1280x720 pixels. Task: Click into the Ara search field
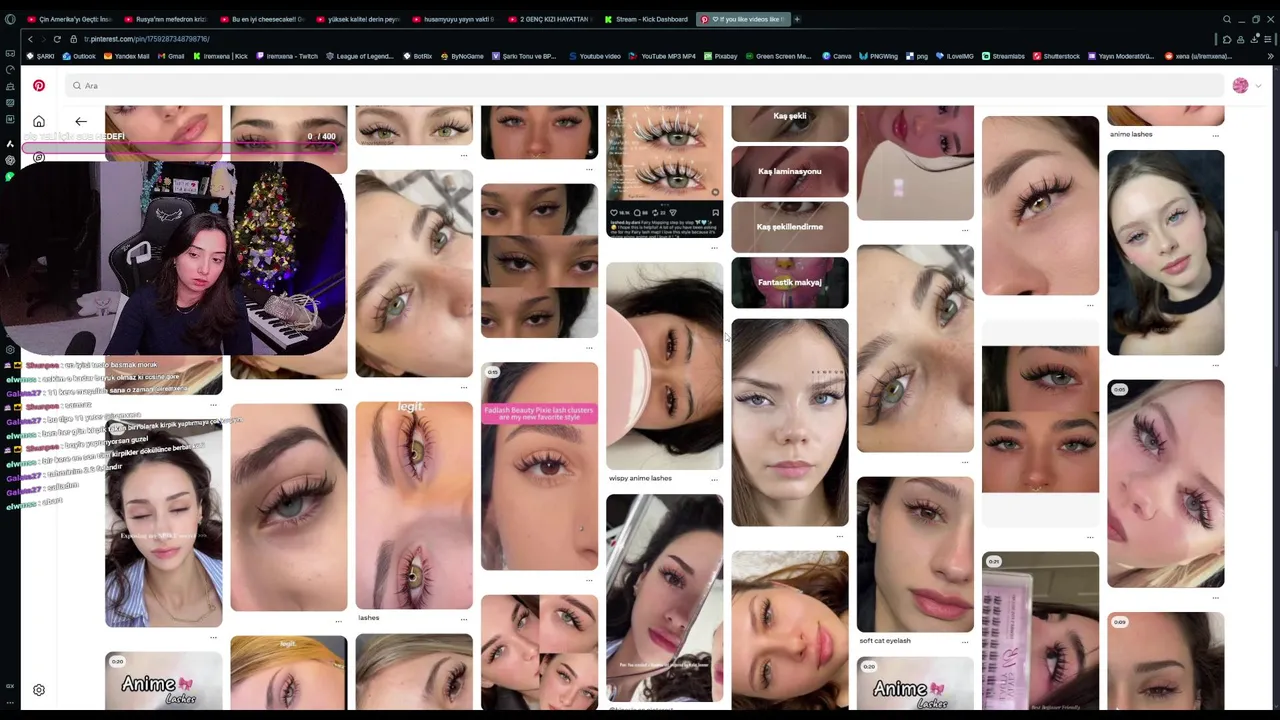tap(645, 86)
